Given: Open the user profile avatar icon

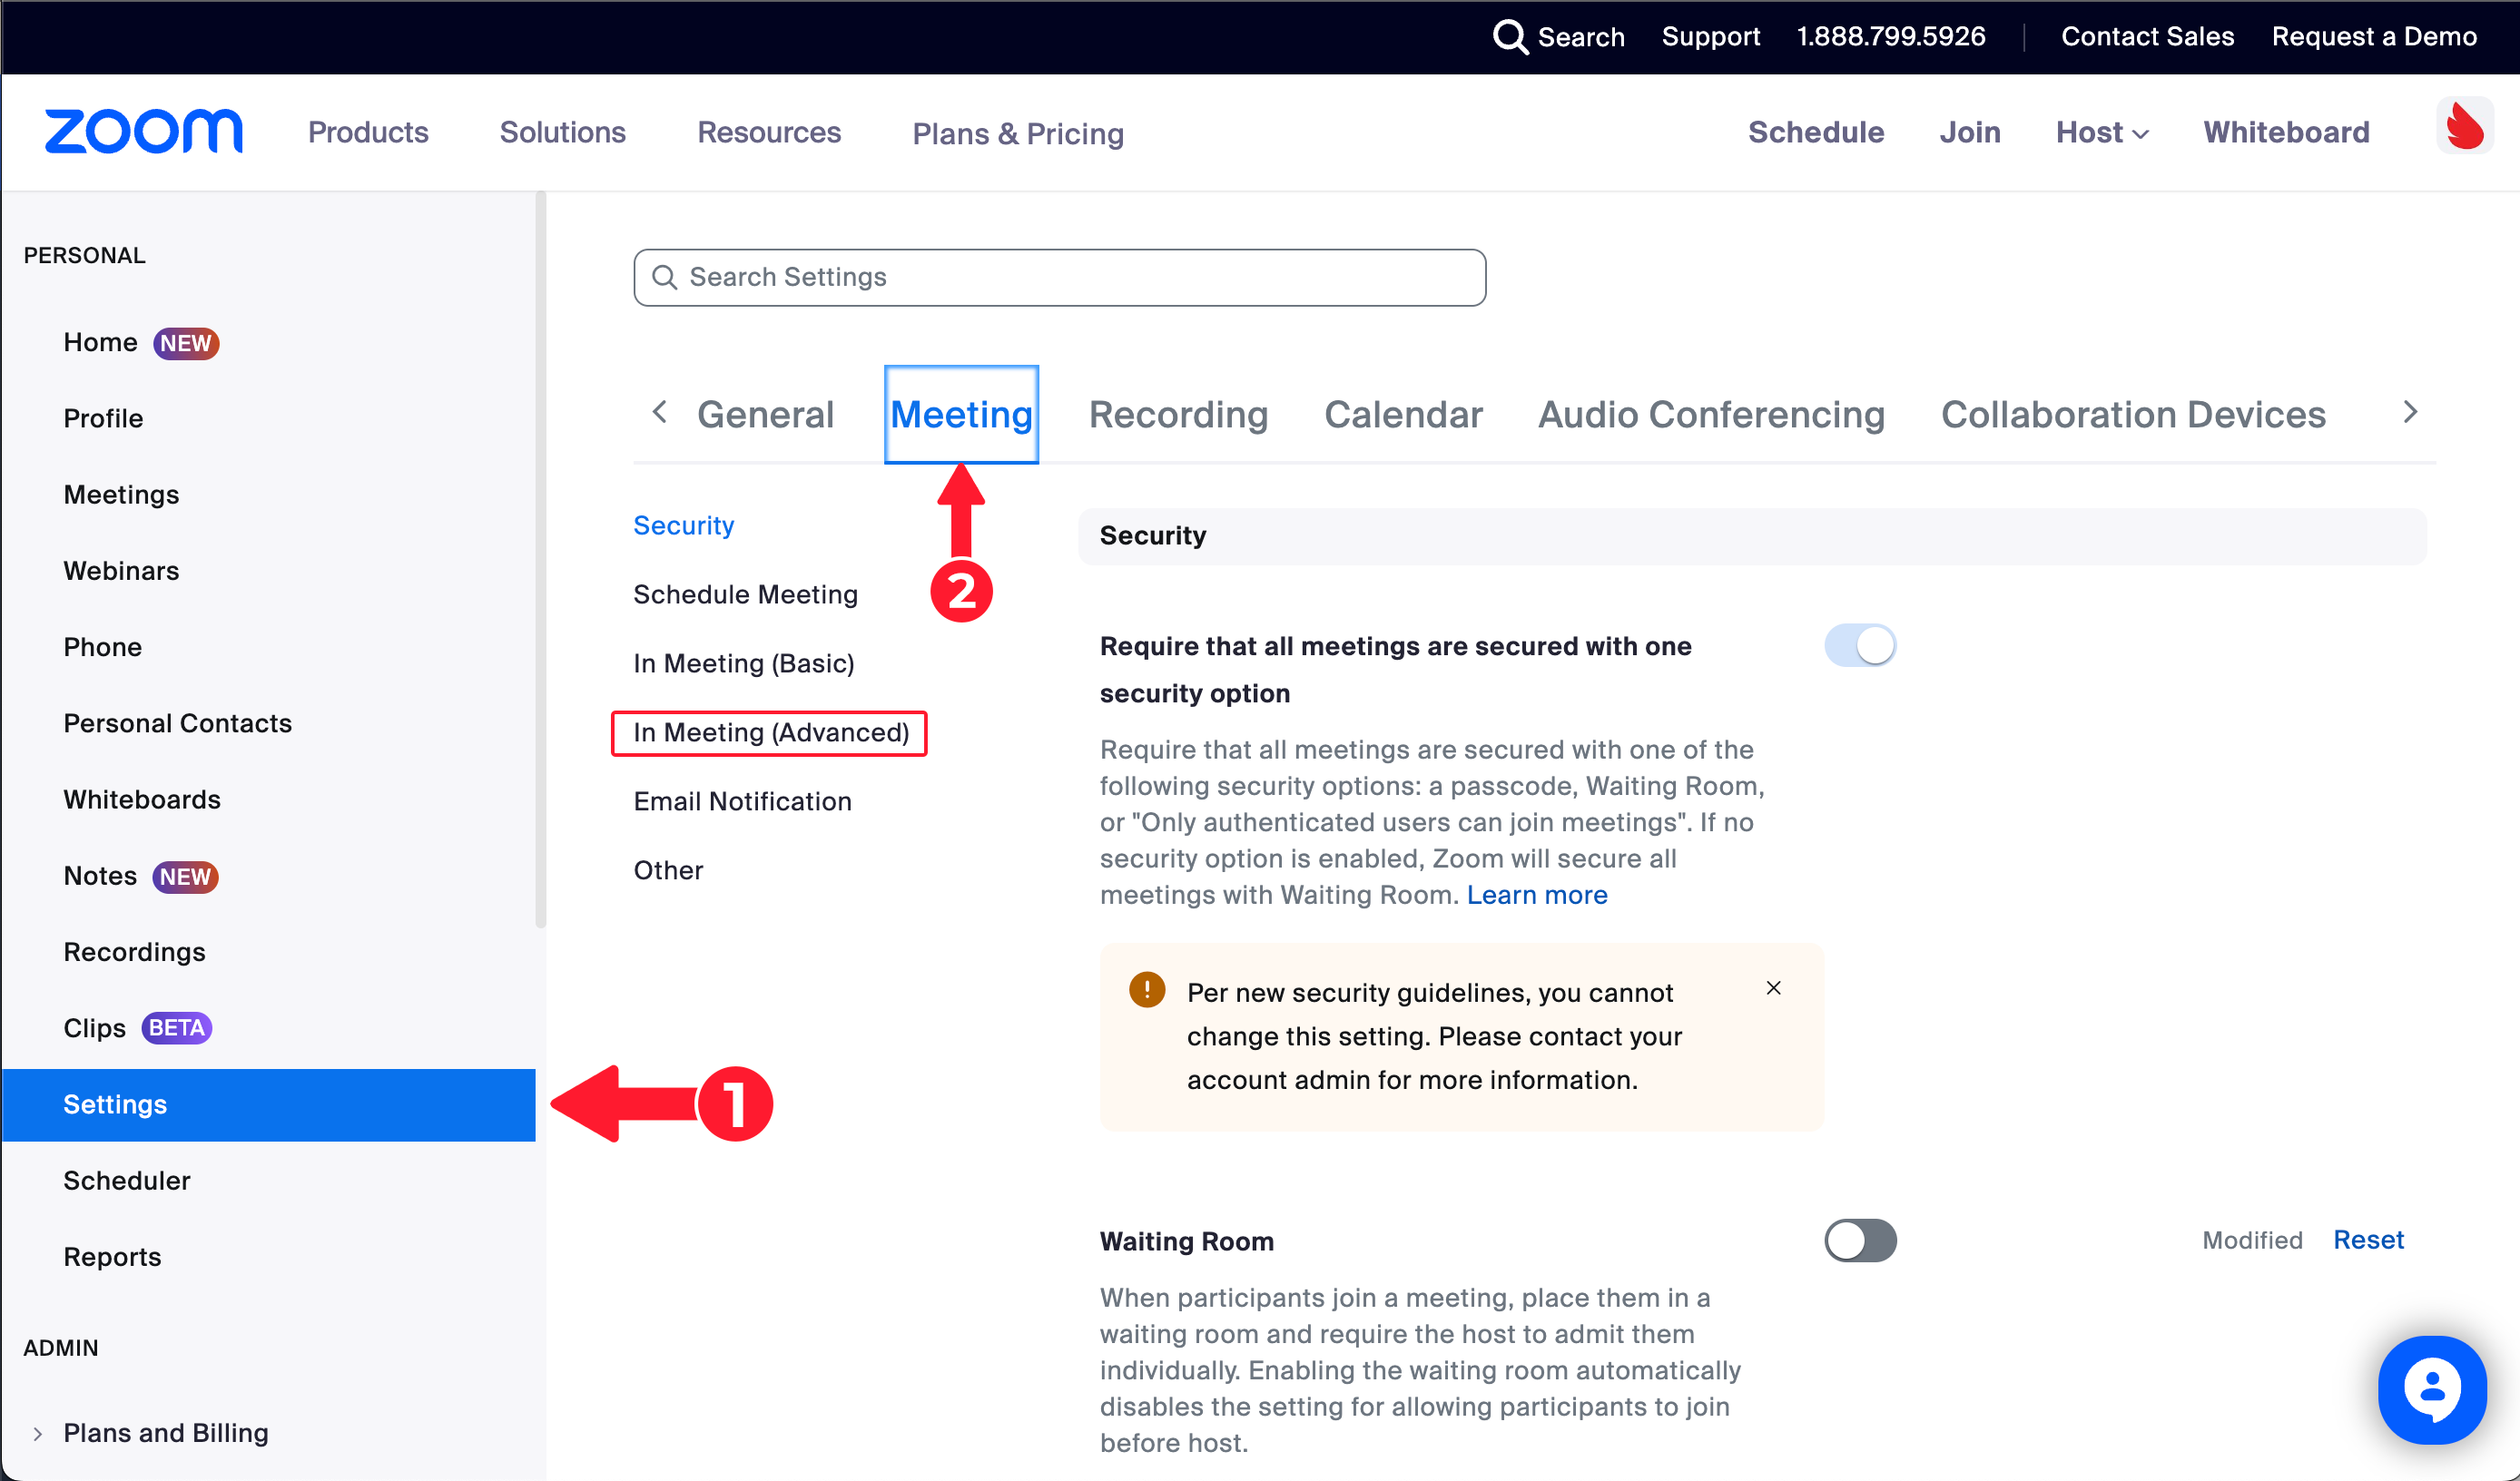Looking at the screenshot, I should click(x=2463, y=127).
